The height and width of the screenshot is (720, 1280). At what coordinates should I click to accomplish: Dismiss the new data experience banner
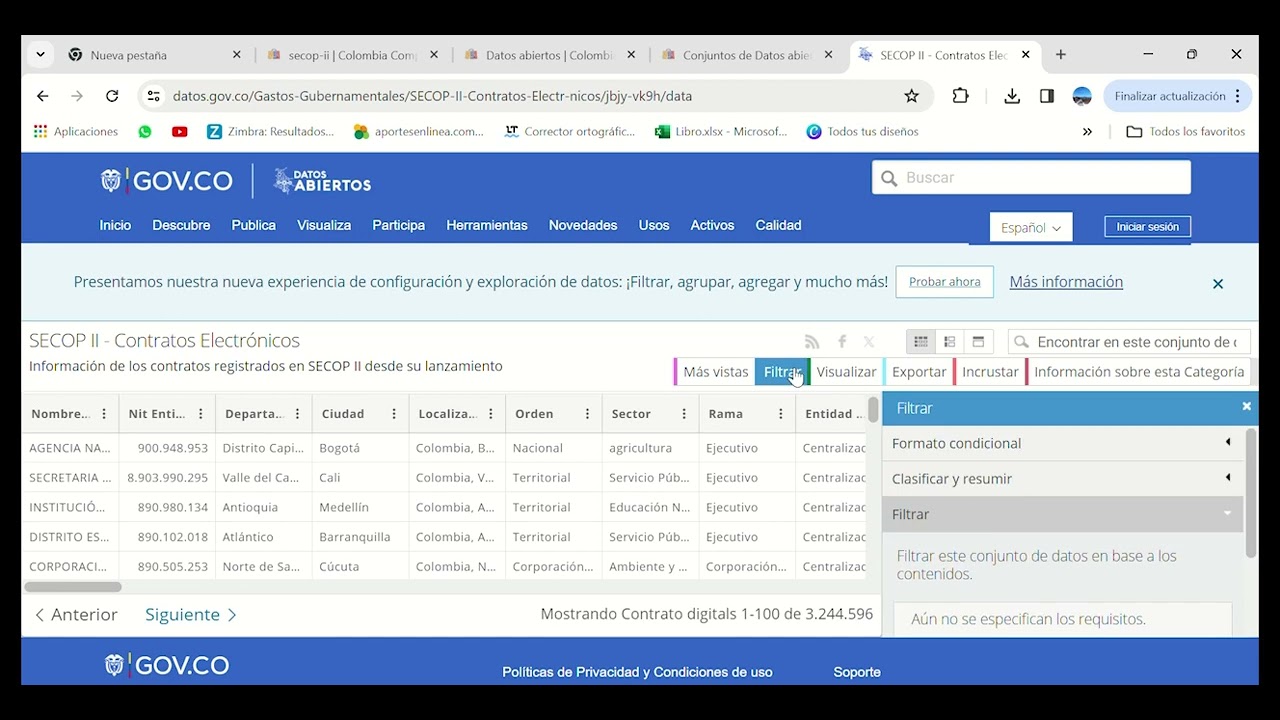1218,284
